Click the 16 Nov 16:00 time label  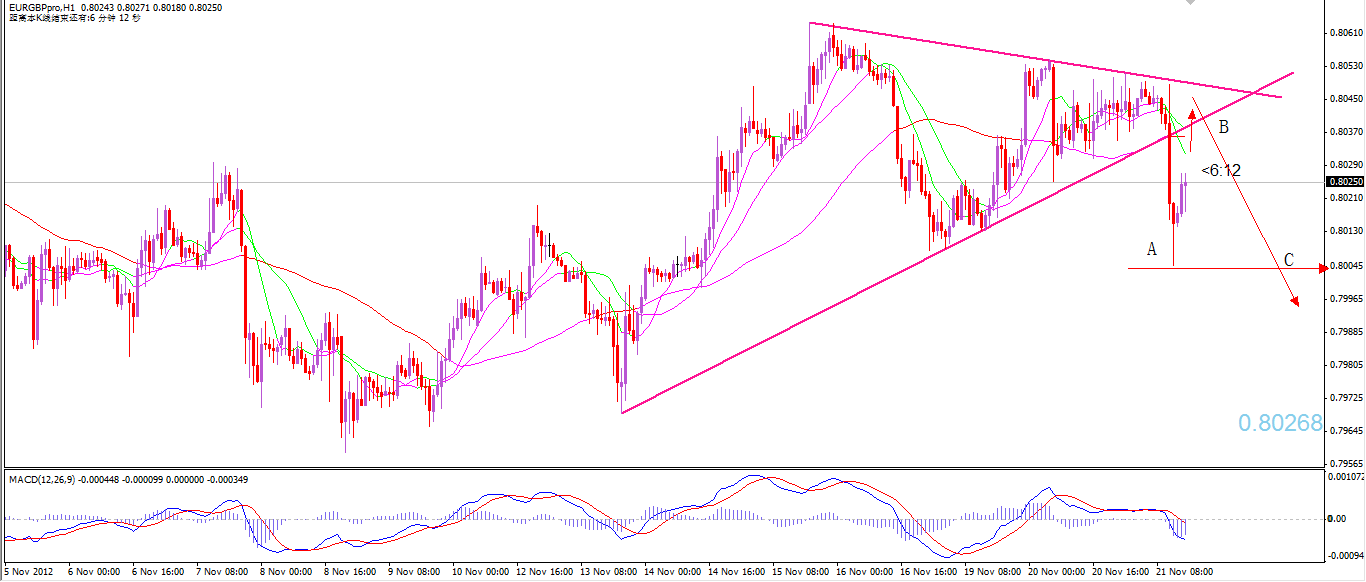pyautogui.click(x=928, y=573)
